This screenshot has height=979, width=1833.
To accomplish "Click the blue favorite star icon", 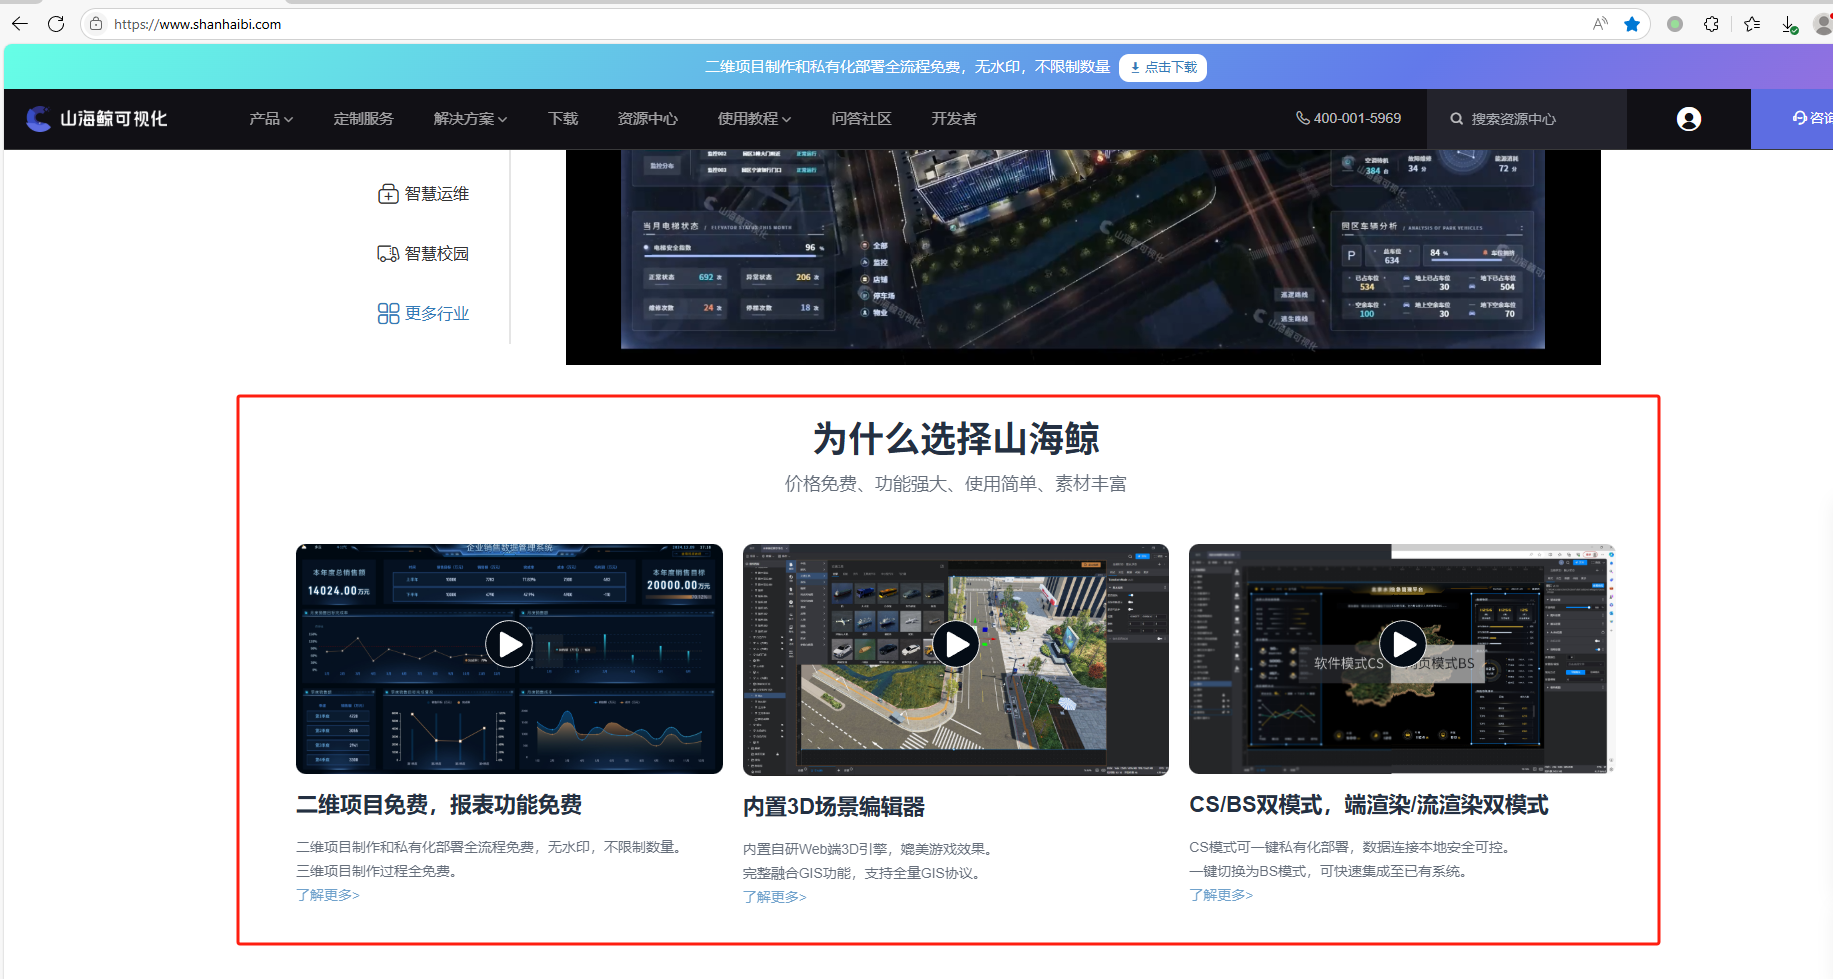I will click(1632, 24).
